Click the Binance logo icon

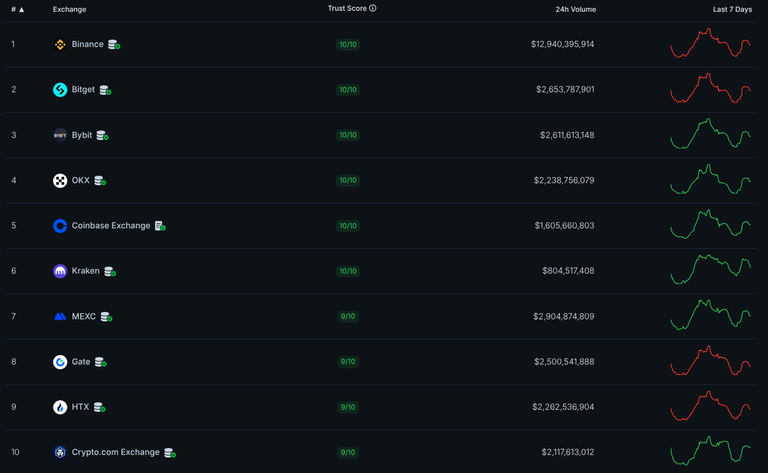[60, 45]
